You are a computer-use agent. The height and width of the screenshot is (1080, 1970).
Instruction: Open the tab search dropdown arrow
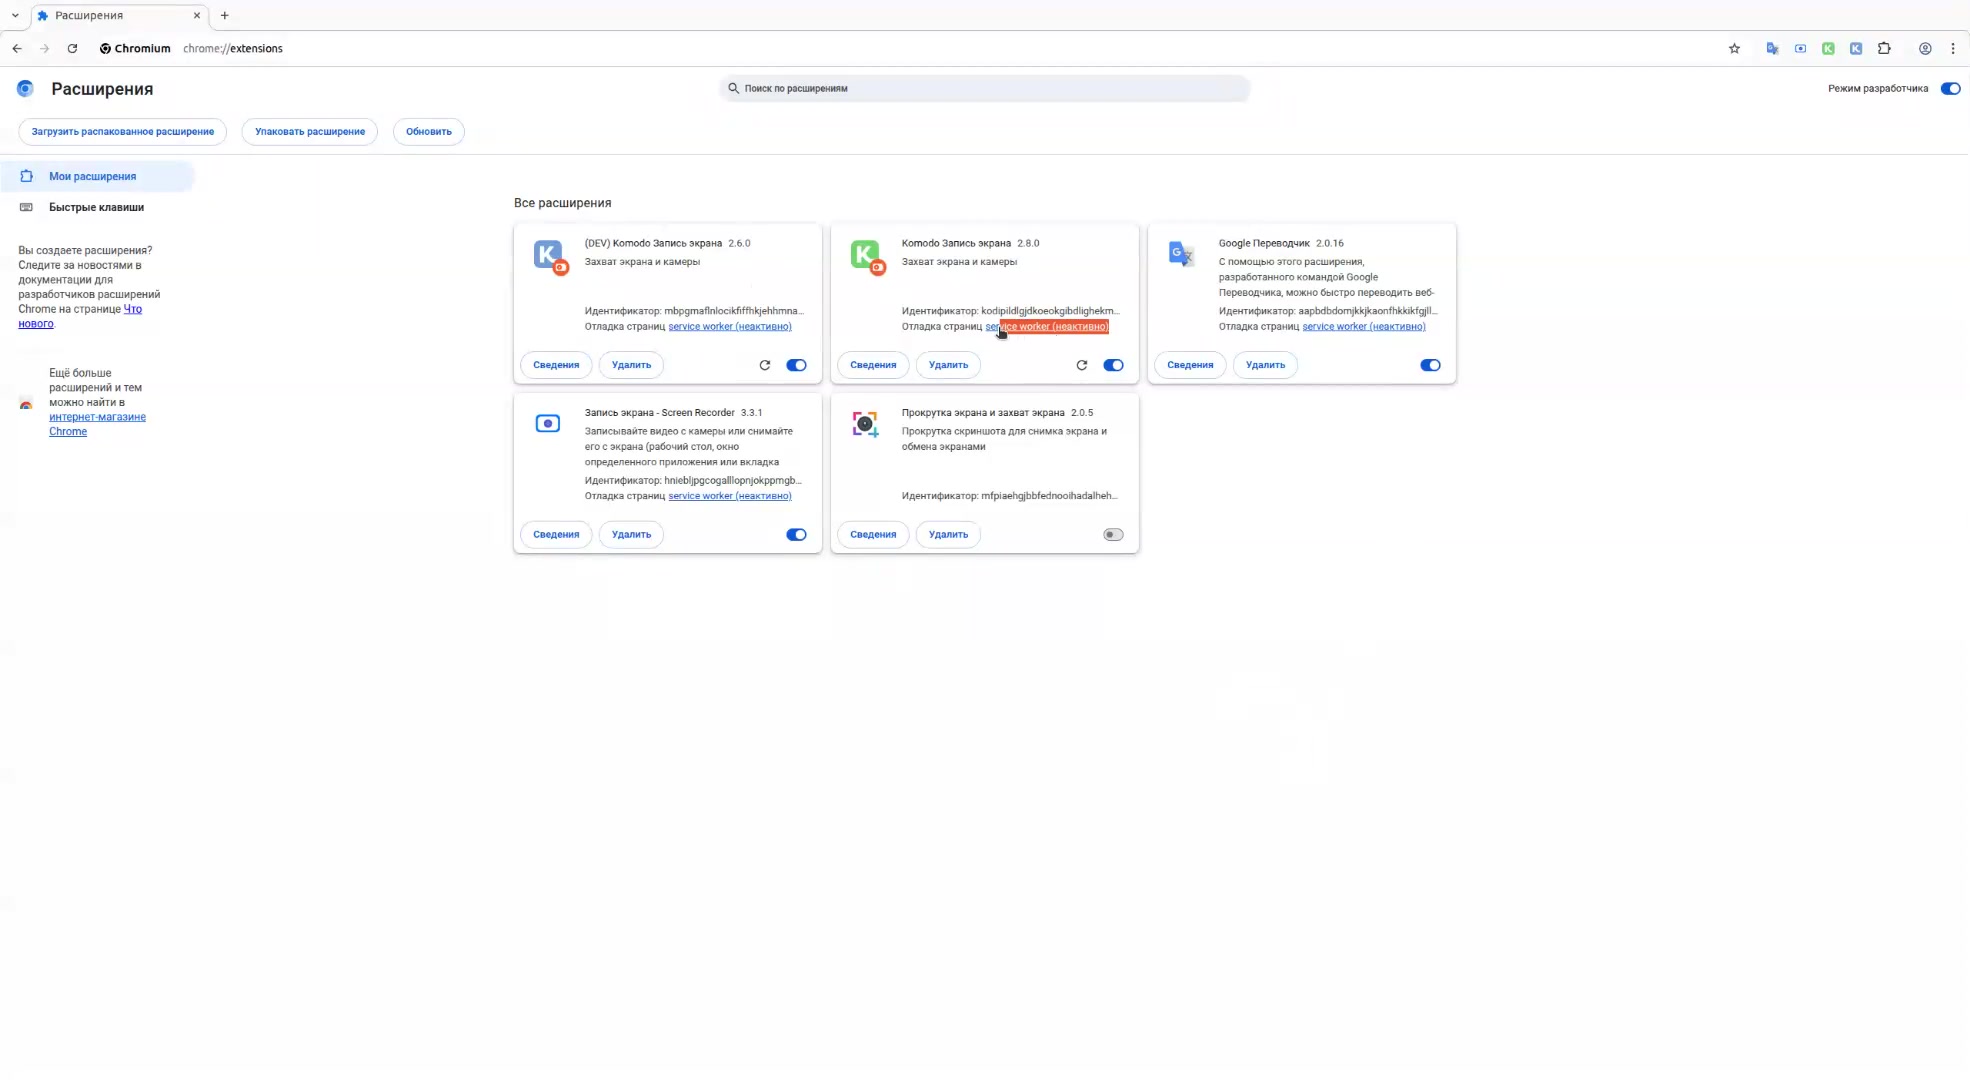point(15,15)
